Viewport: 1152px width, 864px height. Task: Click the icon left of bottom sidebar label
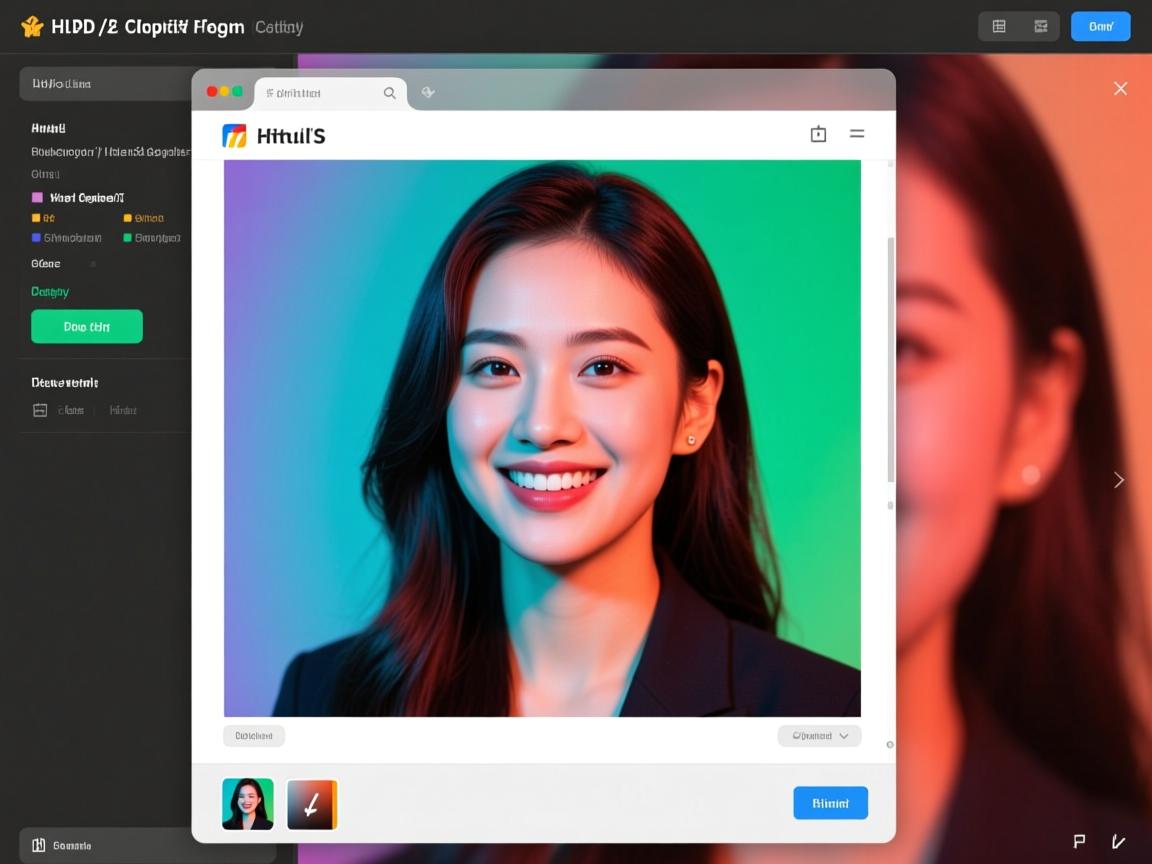tap(39, 845)
